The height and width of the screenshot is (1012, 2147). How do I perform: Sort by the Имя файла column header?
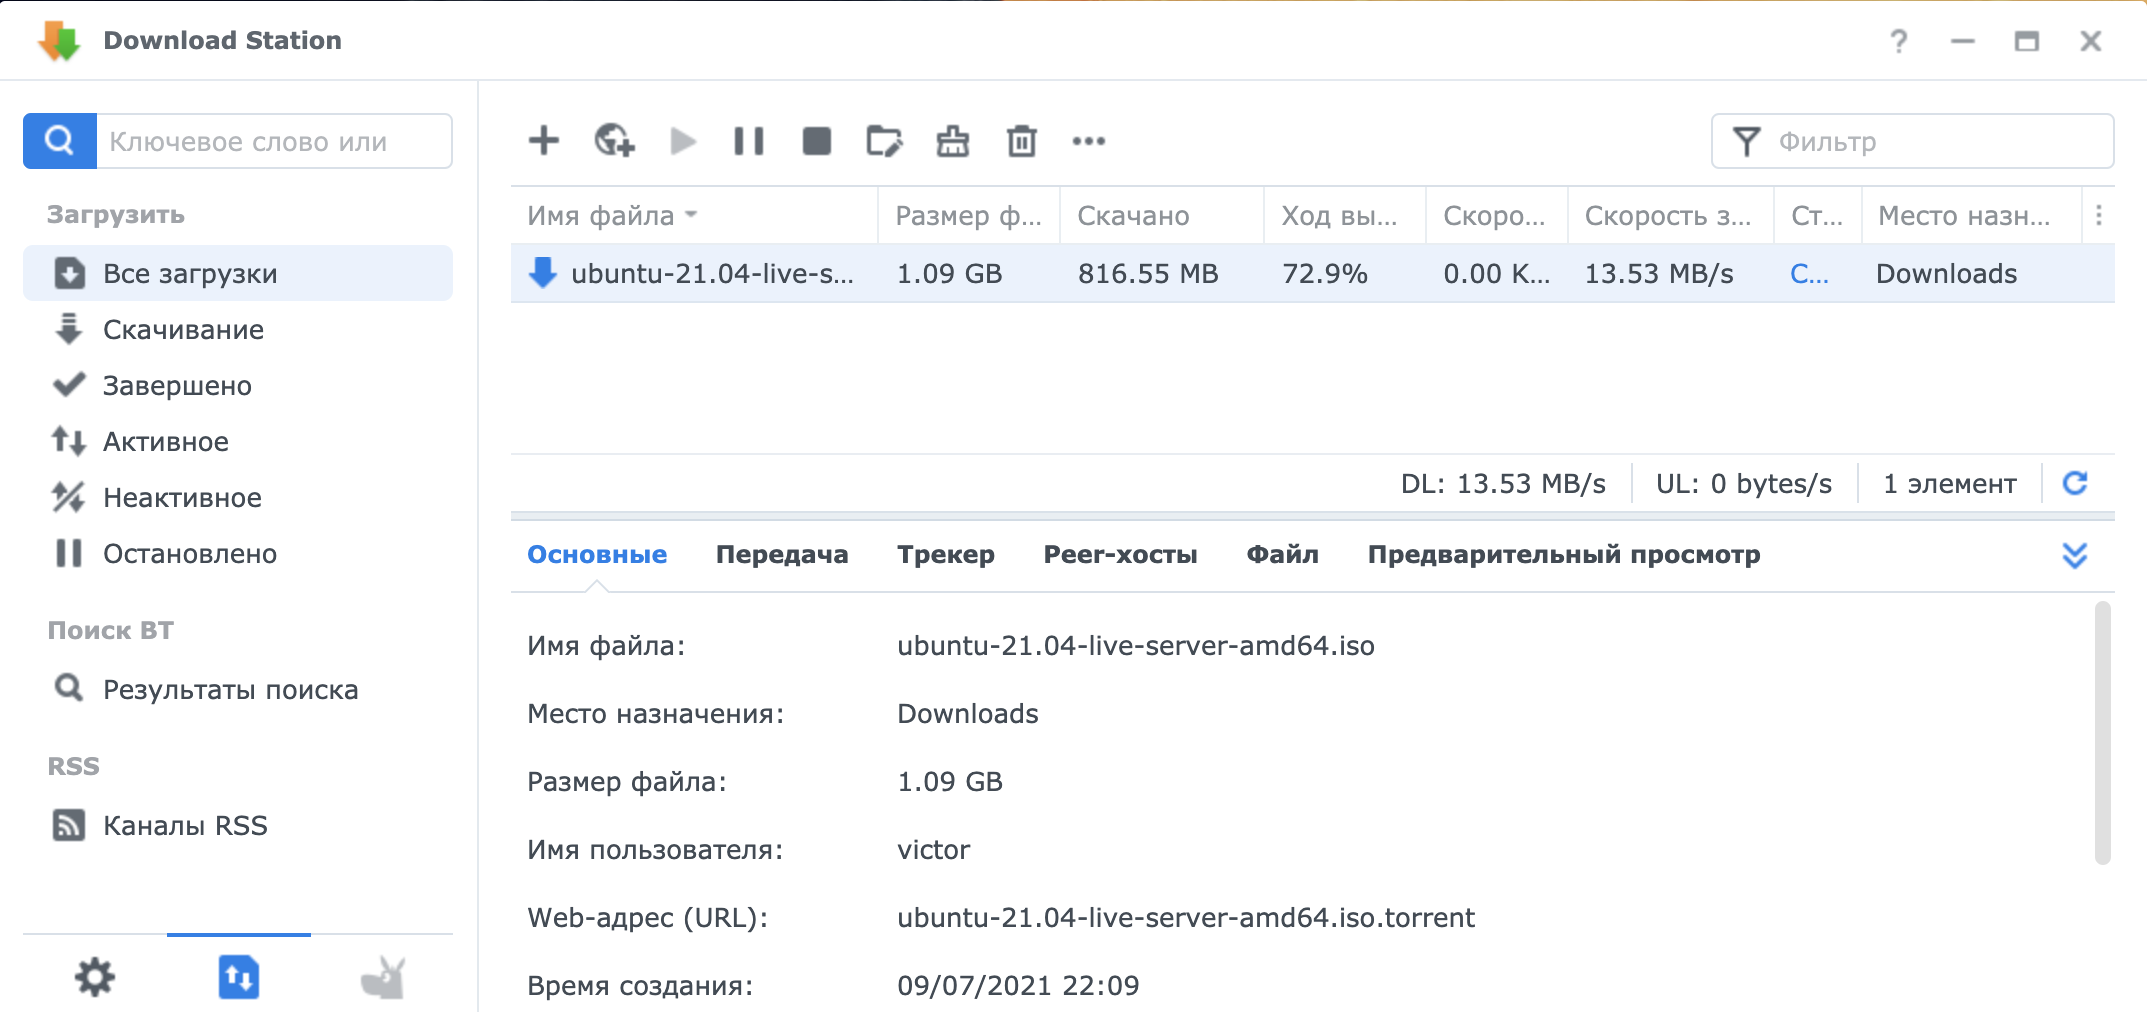[x=601, y=216]
